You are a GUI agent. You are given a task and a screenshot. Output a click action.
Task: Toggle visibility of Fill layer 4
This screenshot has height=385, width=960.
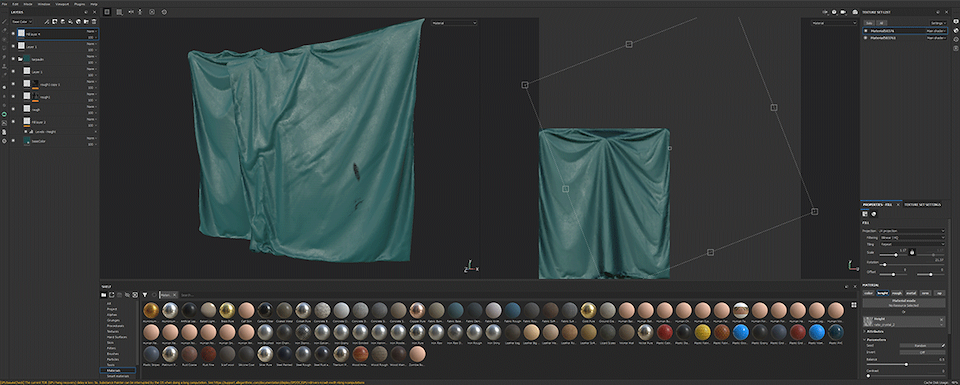coord(13,34)
